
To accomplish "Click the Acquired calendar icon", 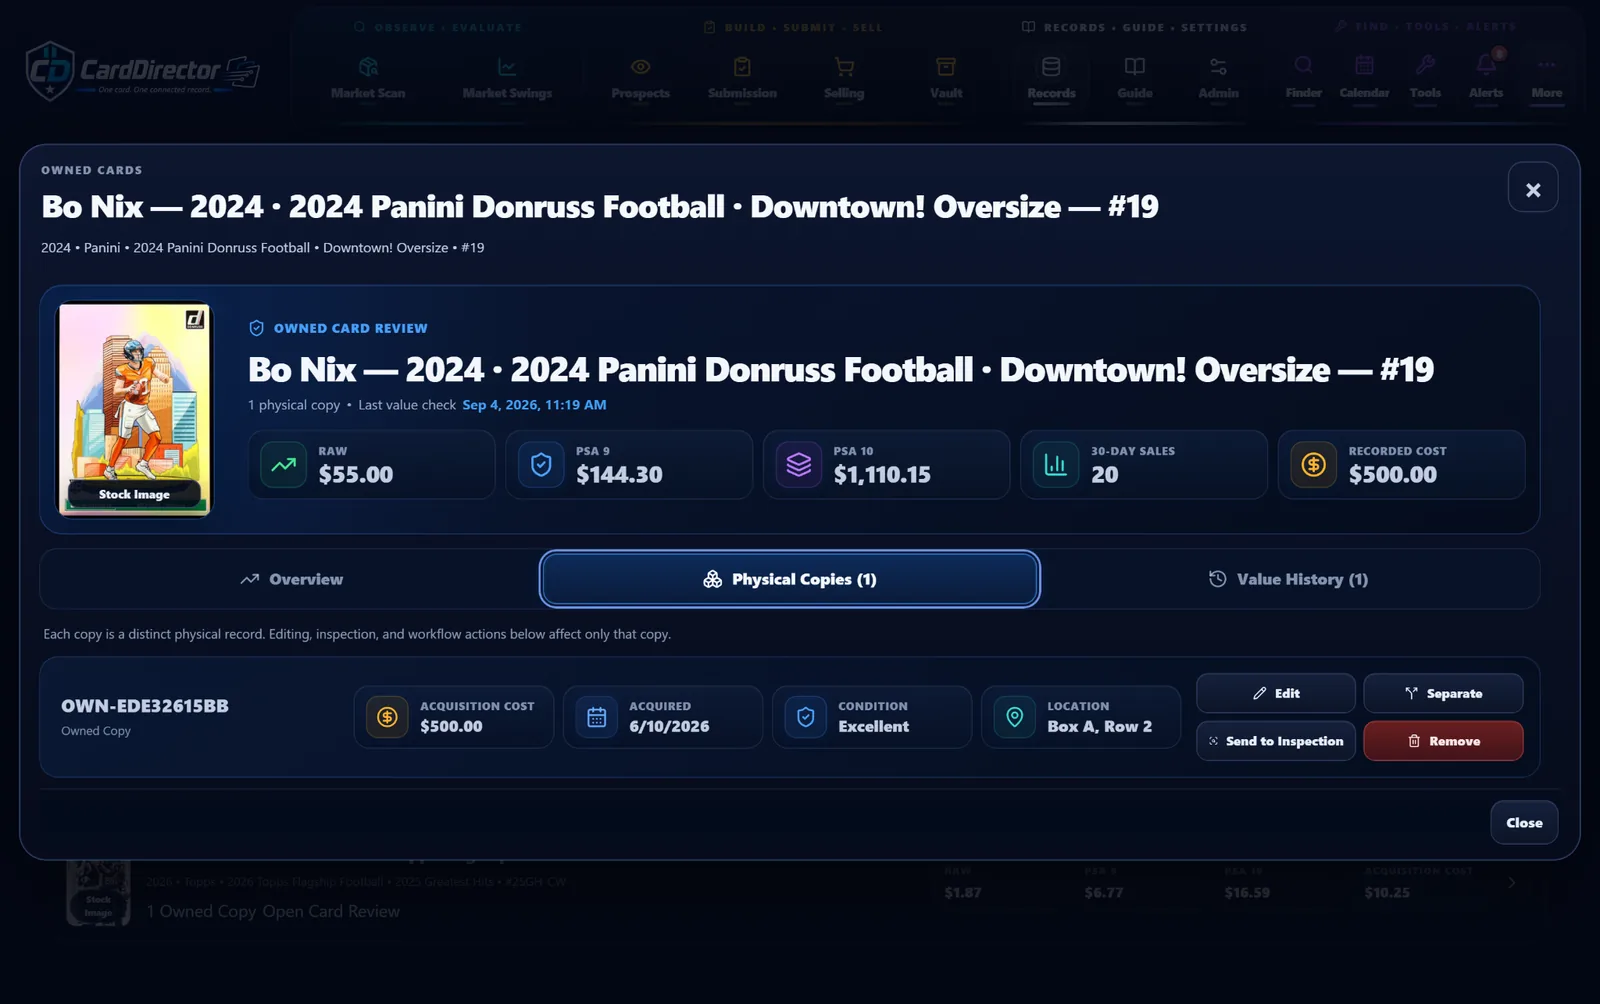I will [596, 717].
